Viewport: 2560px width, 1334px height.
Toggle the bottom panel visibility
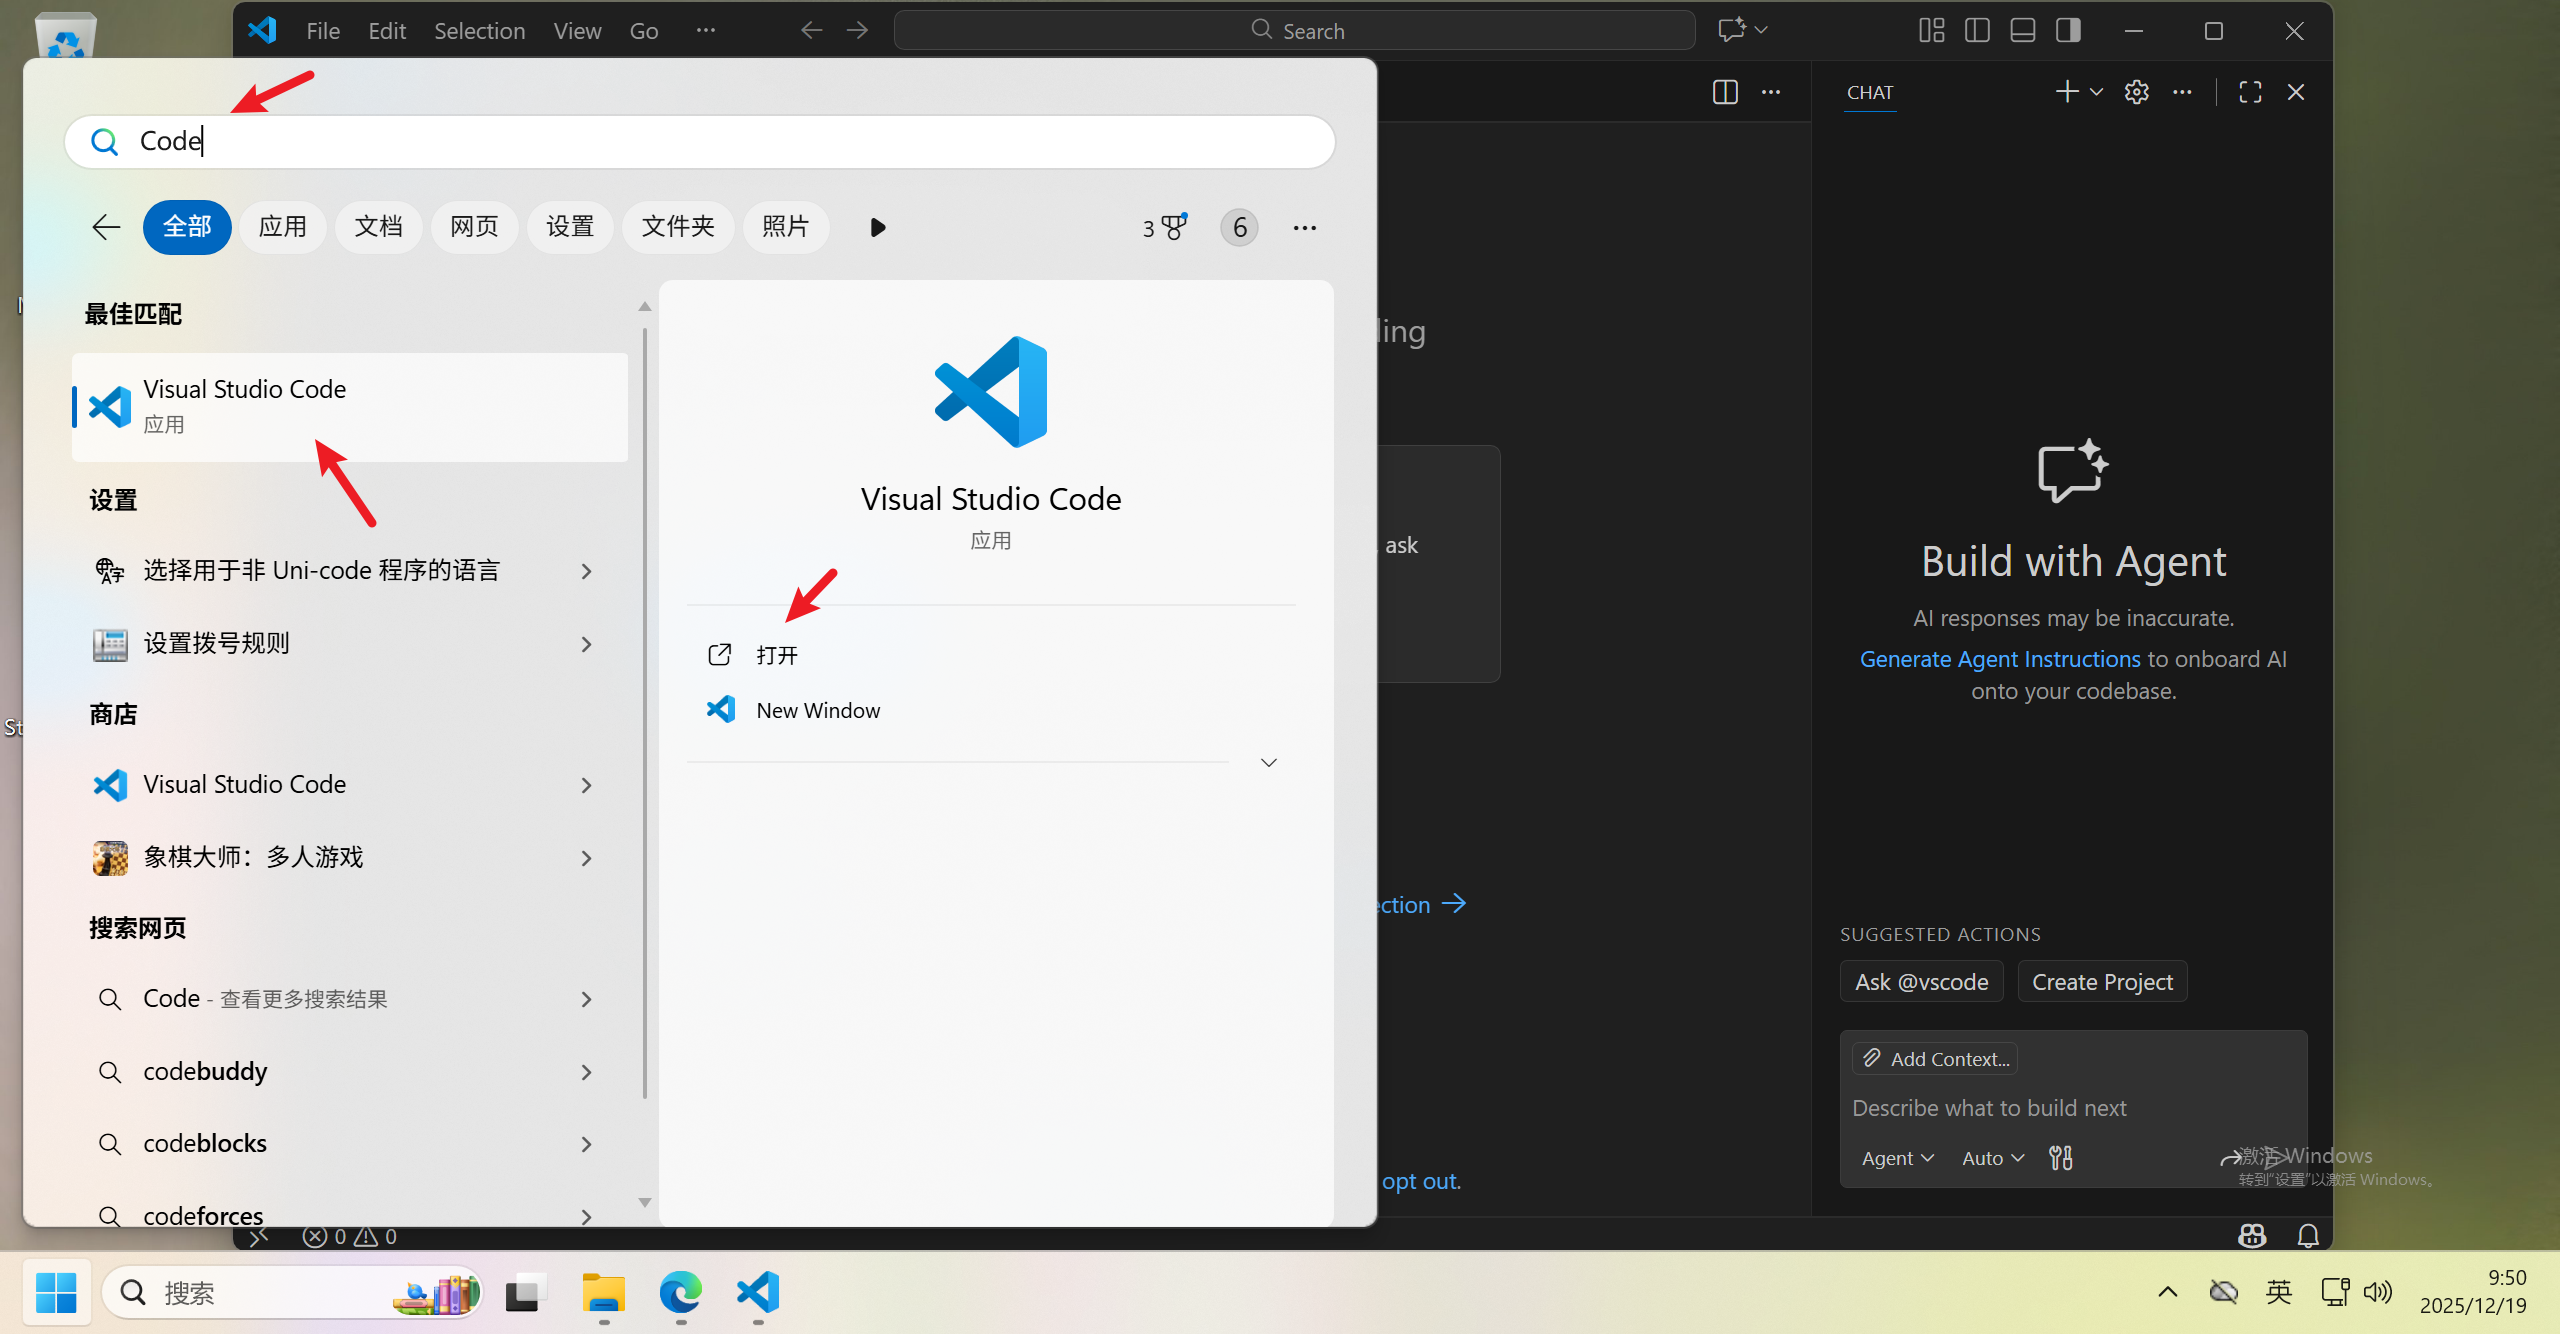2022,31
